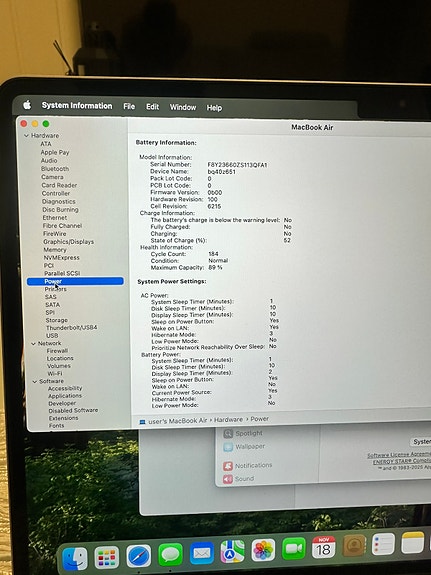Open Mail app in the dock
Image resolution: width=431 pixels, height=575 pixels.
click(x=202, y=553)
